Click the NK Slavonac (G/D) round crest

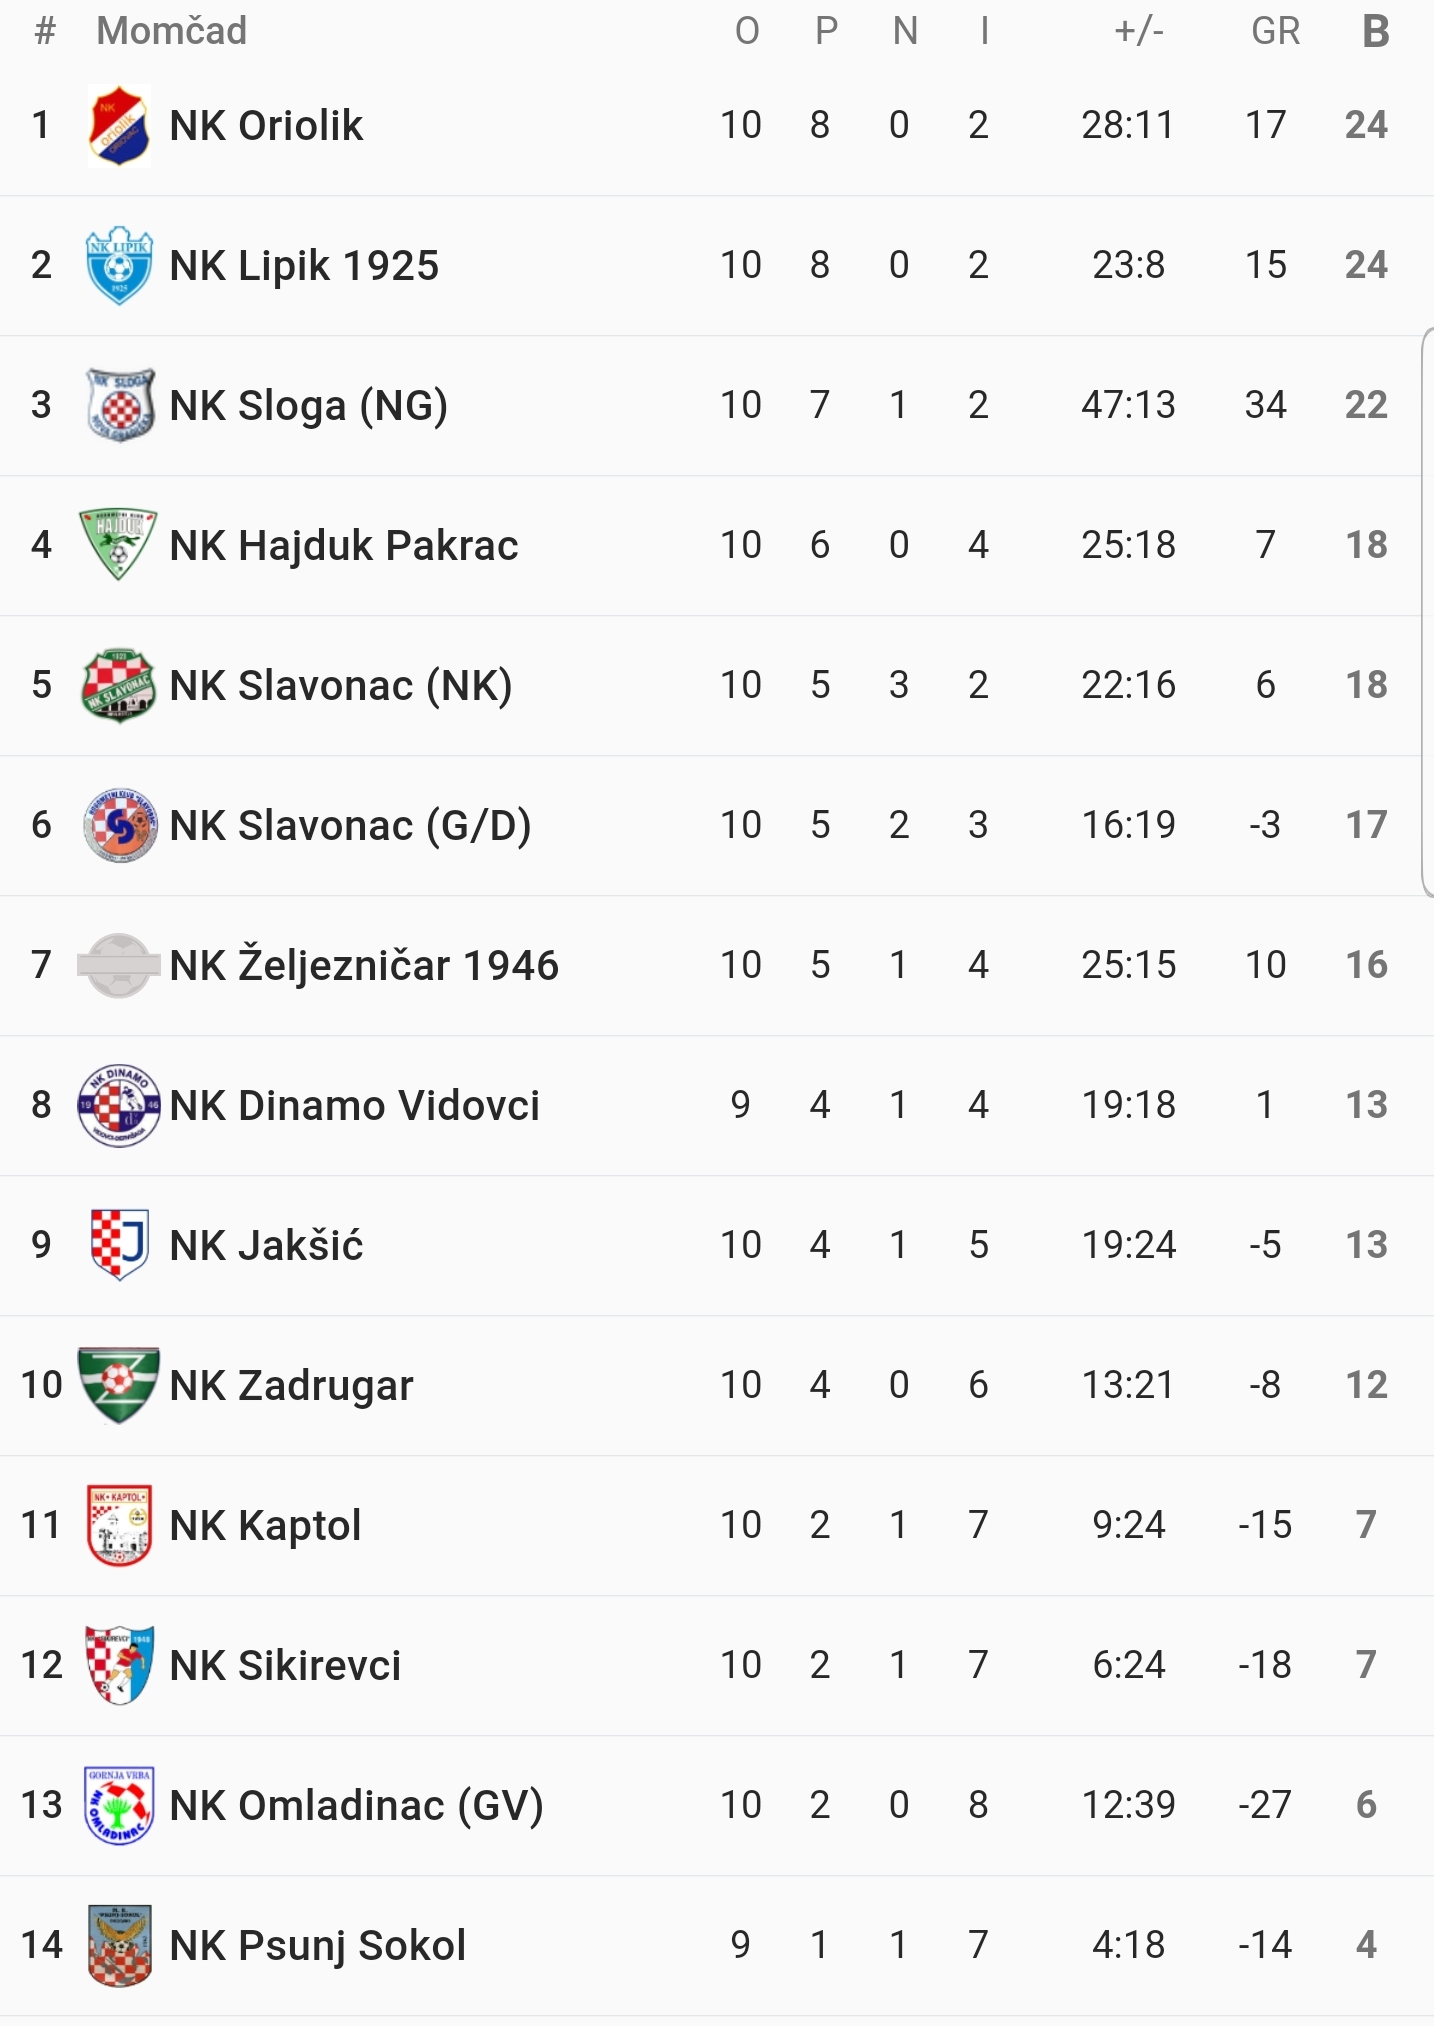coord(120,825)
